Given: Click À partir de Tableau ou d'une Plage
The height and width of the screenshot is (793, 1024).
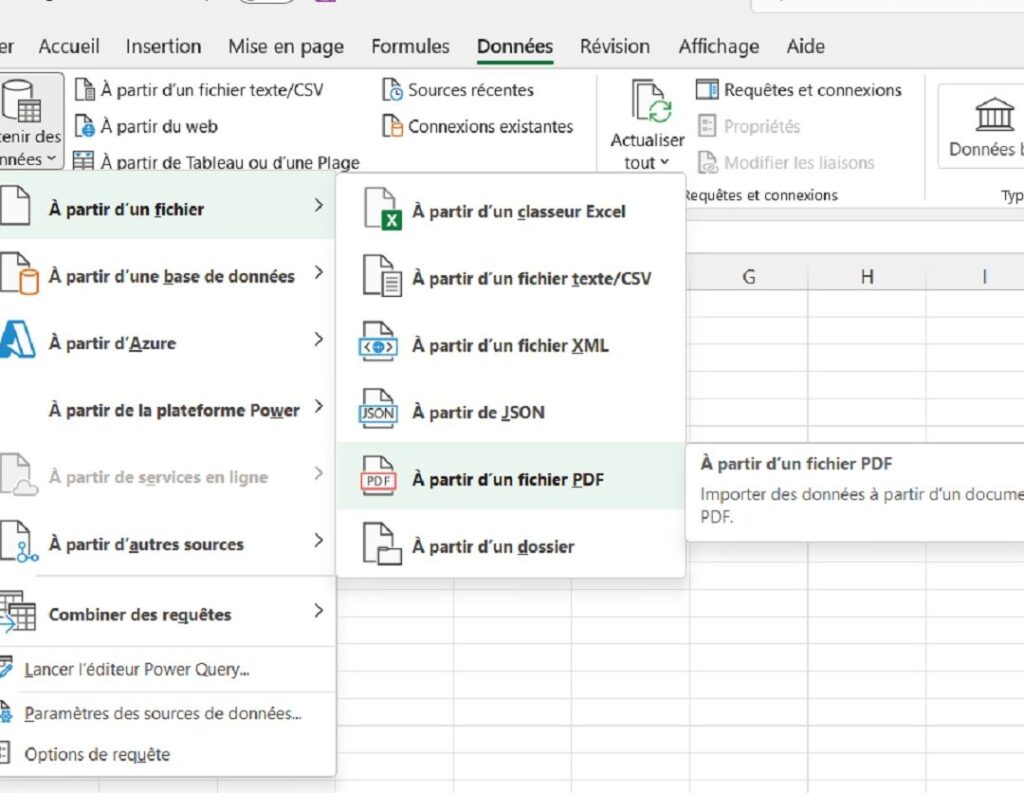Looking at the screenshot, I should click(216, 162).
